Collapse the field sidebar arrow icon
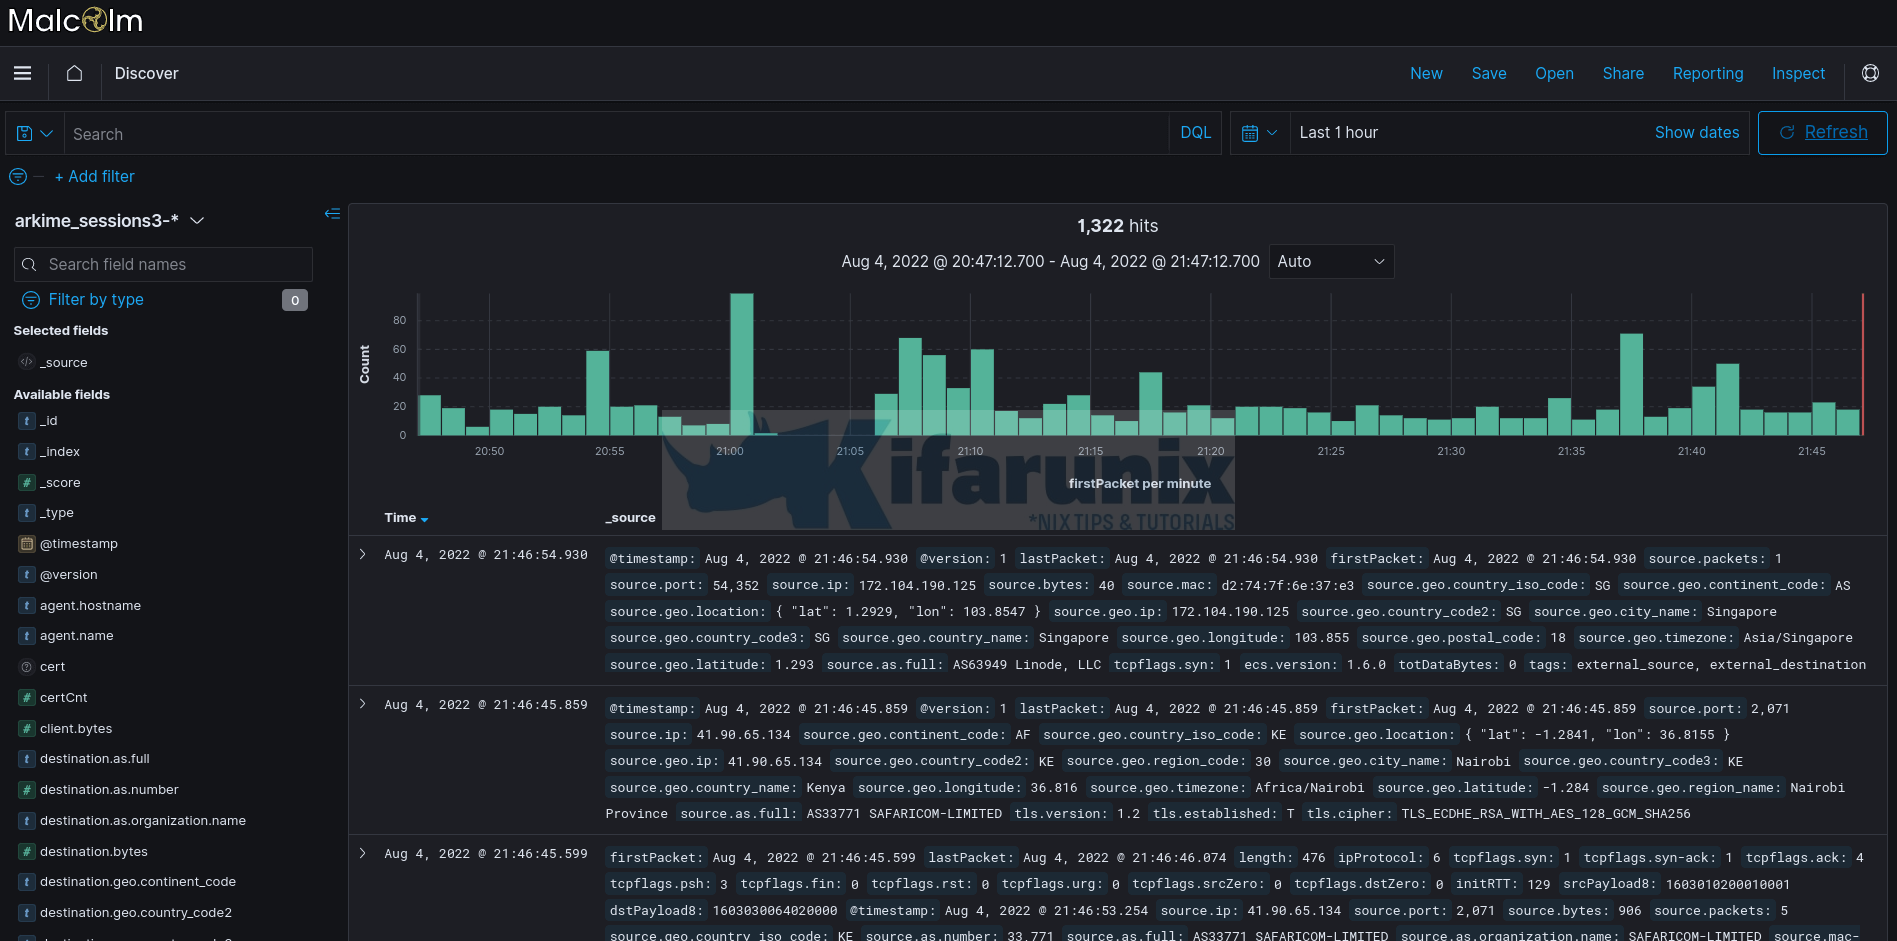 point(332,214)
